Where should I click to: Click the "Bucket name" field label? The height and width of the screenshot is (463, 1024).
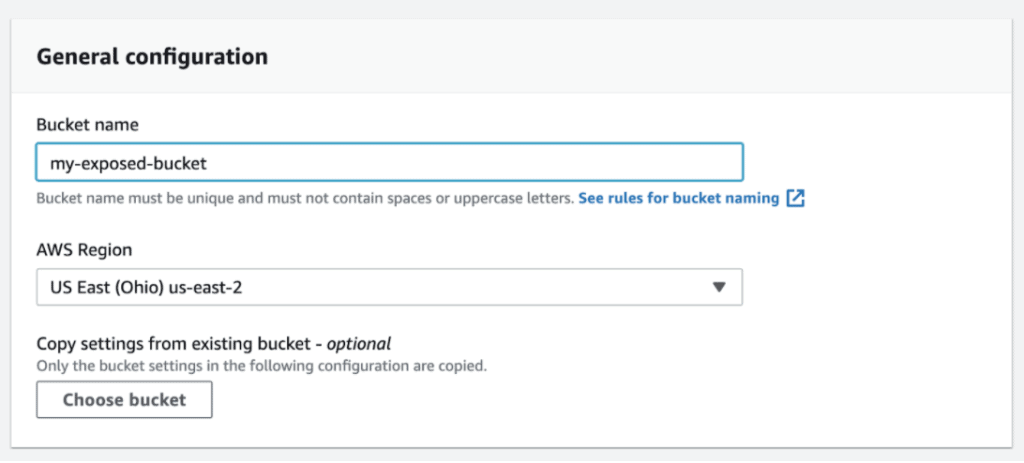coord(87,125)
